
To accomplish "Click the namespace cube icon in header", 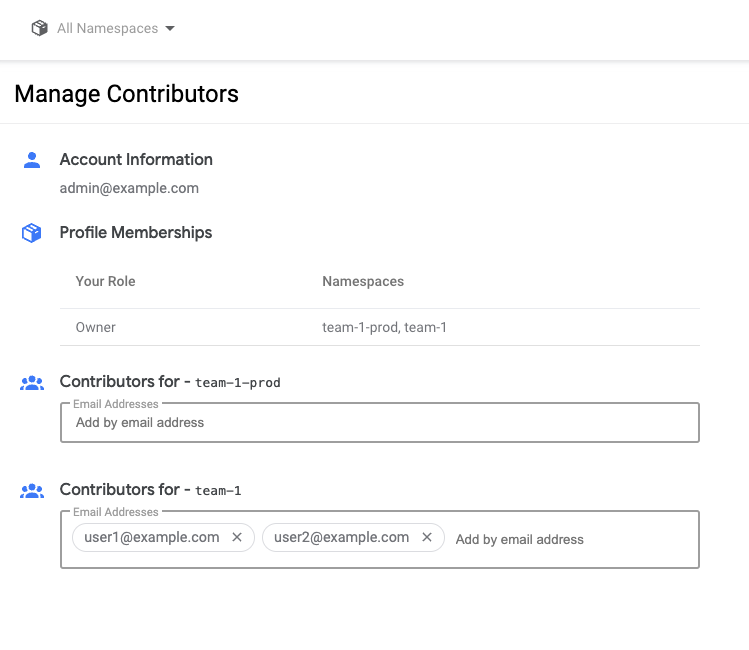I will (x=40, y=28).
